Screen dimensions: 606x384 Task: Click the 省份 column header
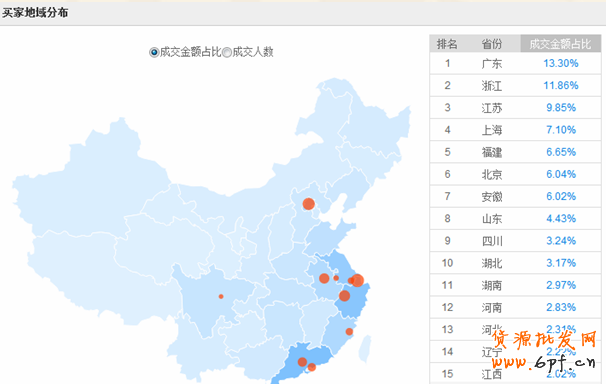pyautogui.click(x=492, y=44)
